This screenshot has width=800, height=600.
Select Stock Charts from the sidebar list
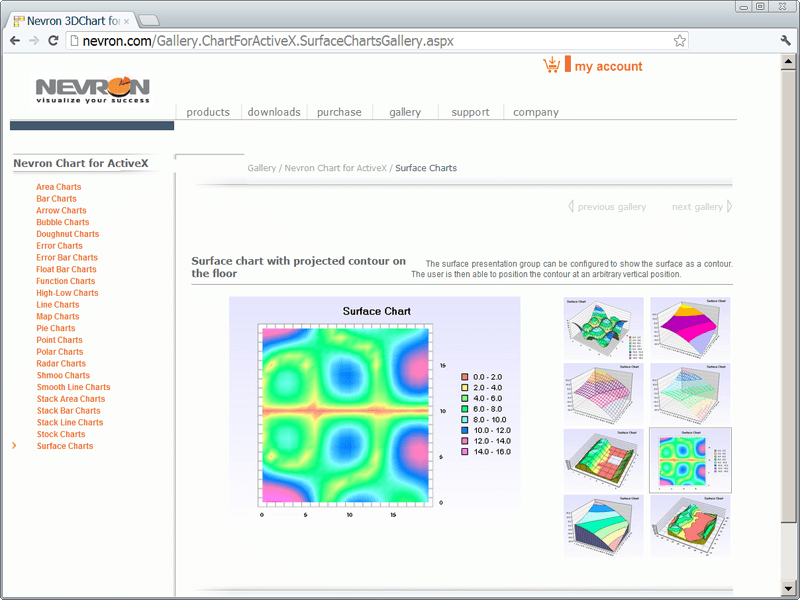point(60,434)
